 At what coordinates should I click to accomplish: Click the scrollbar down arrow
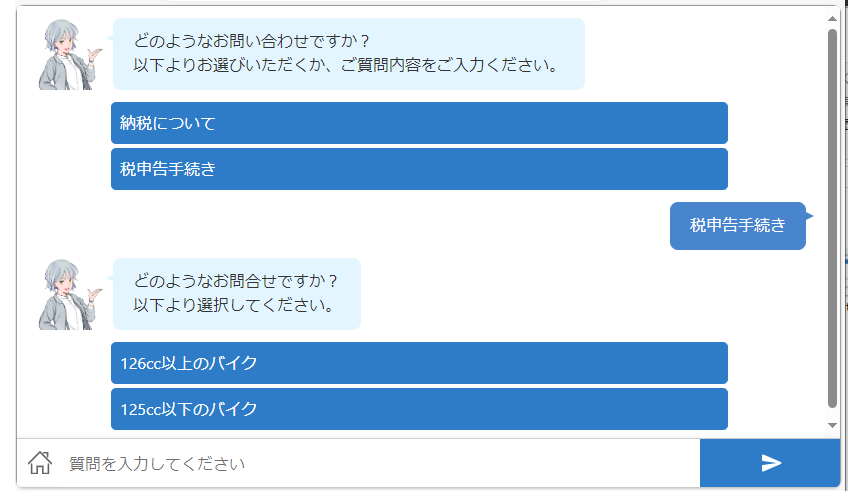832,426
